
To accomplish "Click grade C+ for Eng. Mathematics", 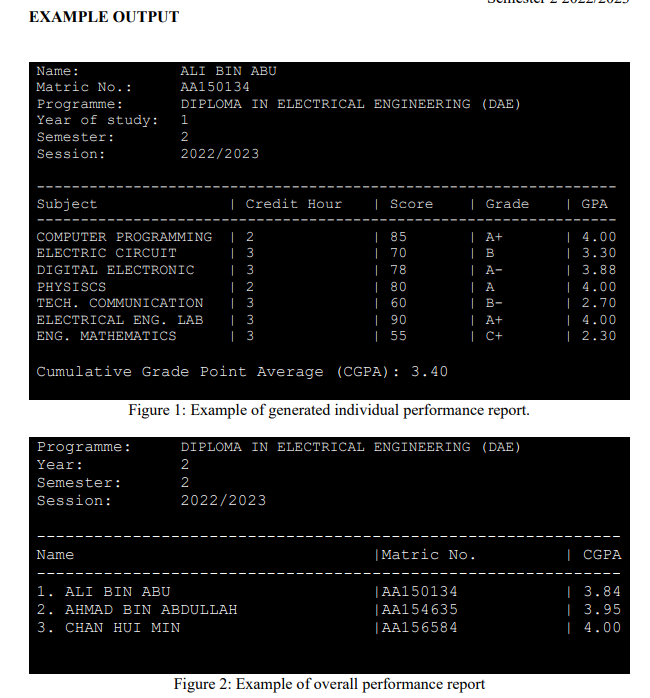I will 494,336.
